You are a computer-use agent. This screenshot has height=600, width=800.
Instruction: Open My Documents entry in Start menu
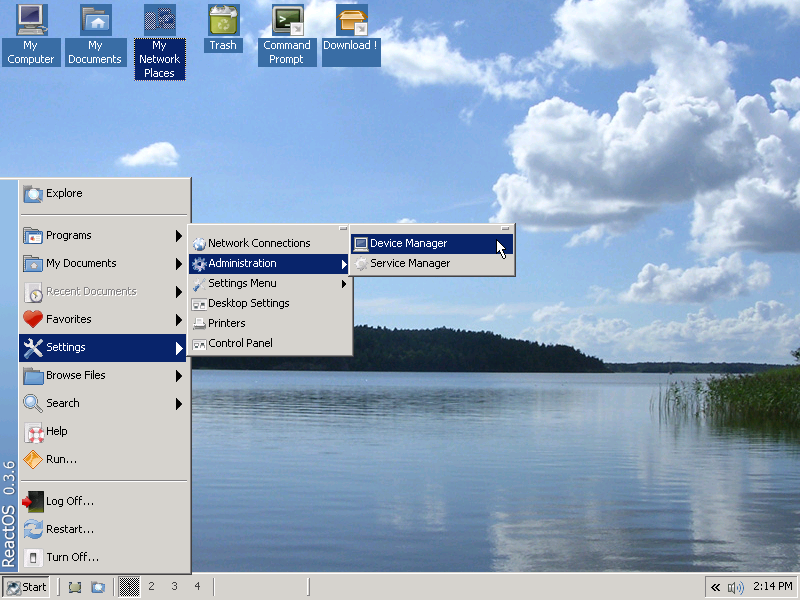pyautogui.click(x=103, y=264)
